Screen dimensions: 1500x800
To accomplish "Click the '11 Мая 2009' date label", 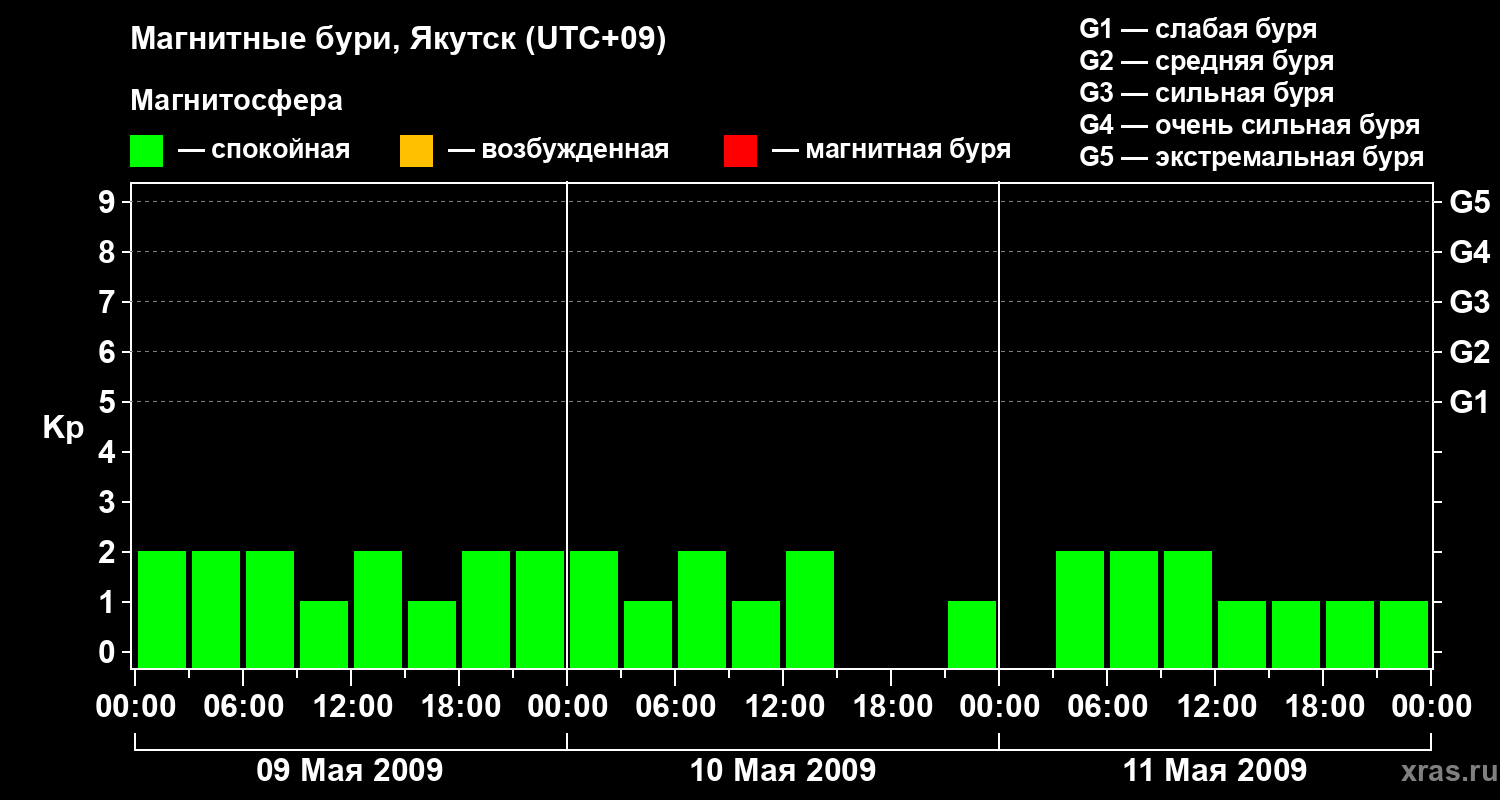I will click(1215, 770).
